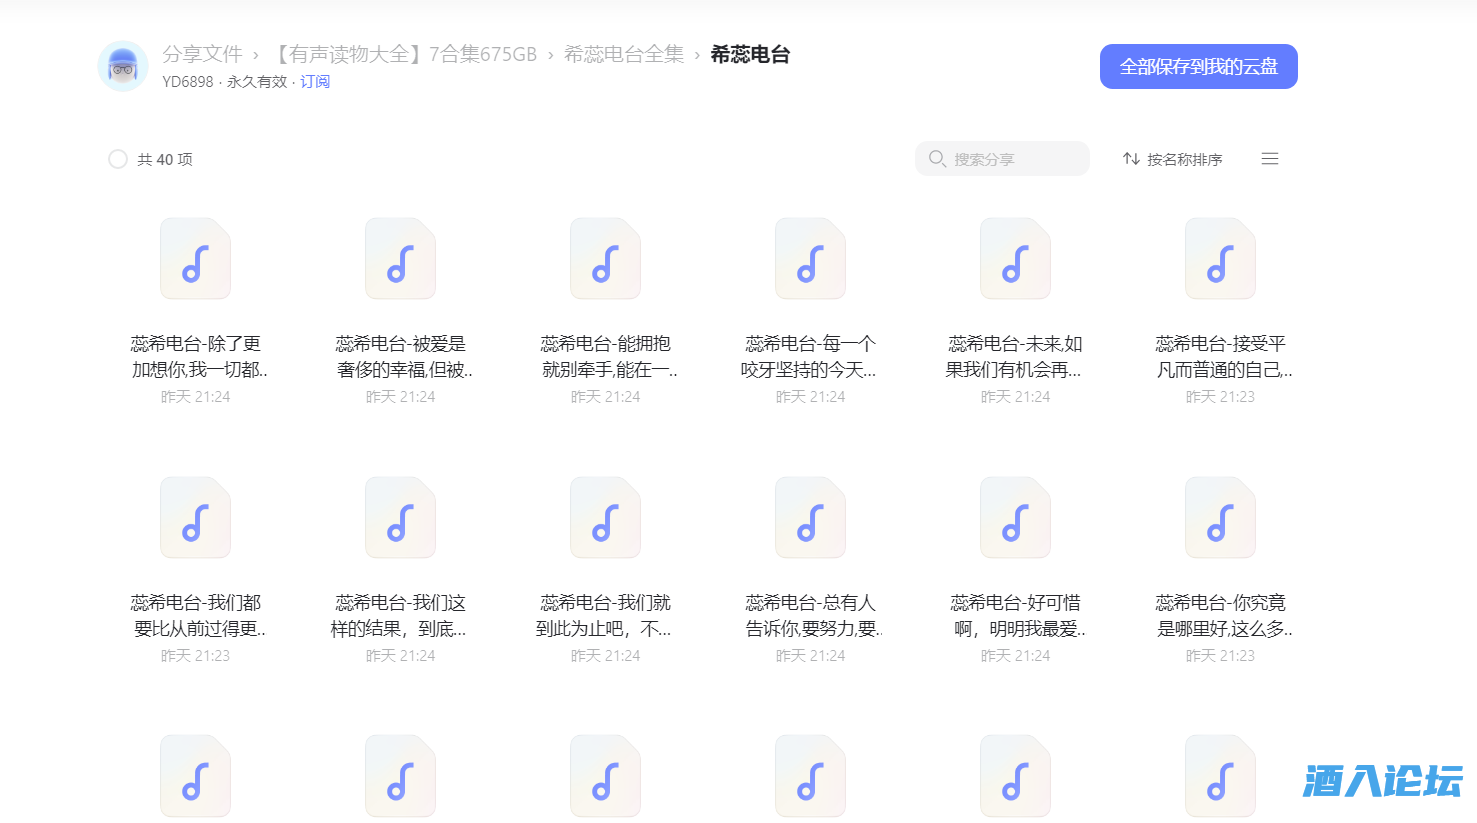Viewport: 1477px width, 823px height.
Task: Open 蕊希电台-能拥抱就别牵手 via its audio icon
Action: (x=605, y=258)
